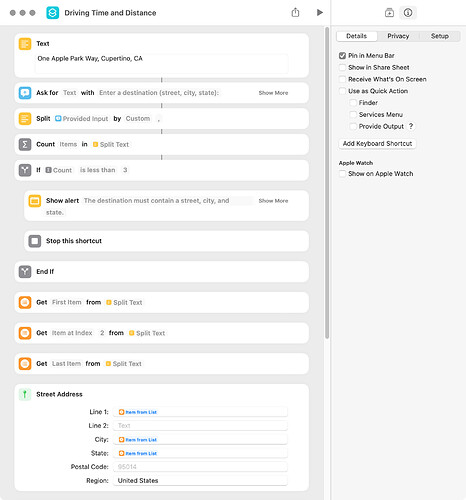Screen dimensions: 466x500
Task: Click the Driving Time and Distance shortcut icon
Action: (x=53, y=13)
